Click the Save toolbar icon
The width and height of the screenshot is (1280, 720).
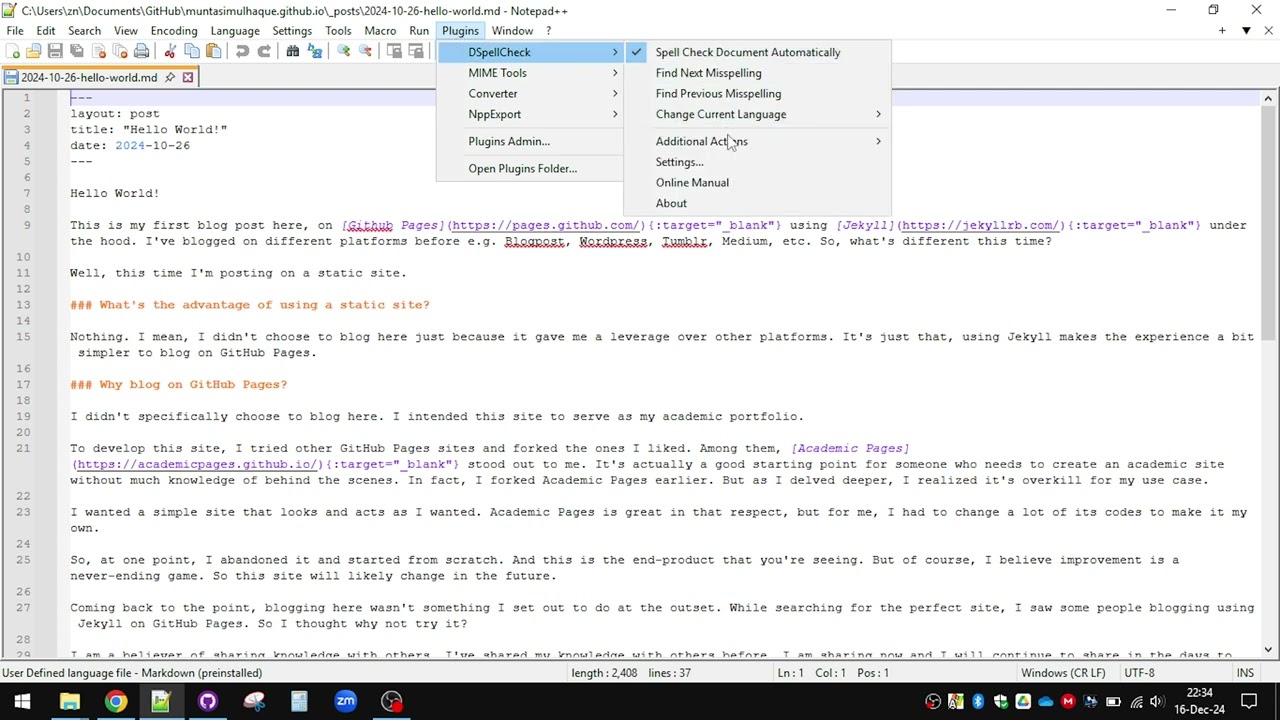point(55,51)
